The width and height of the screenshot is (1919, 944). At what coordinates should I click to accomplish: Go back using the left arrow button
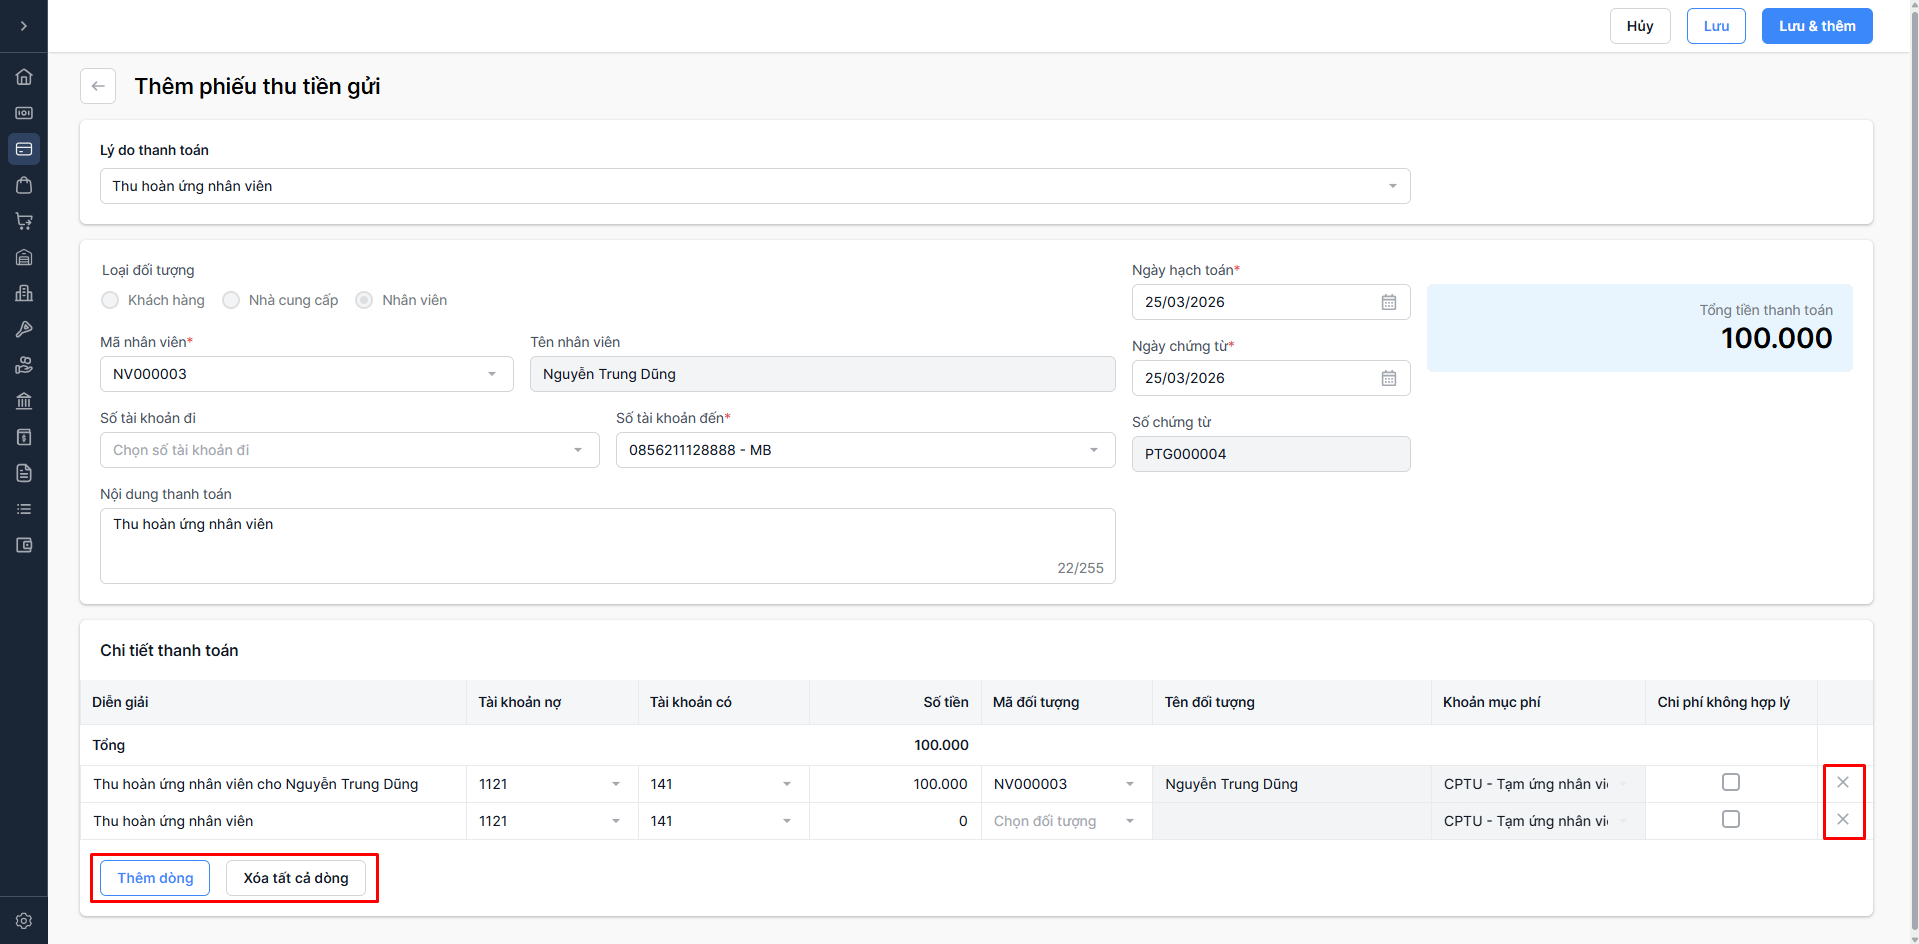[x=98, y=86]
